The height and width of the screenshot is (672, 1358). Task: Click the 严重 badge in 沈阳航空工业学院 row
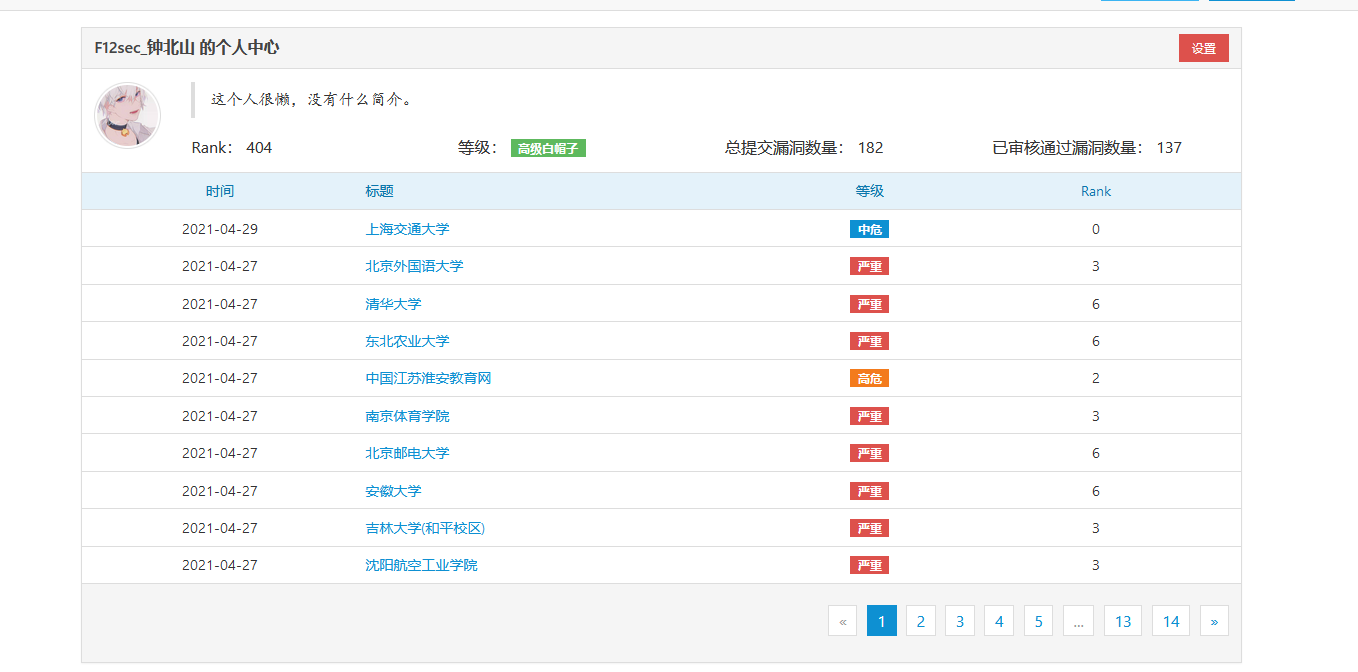point(869,565)
